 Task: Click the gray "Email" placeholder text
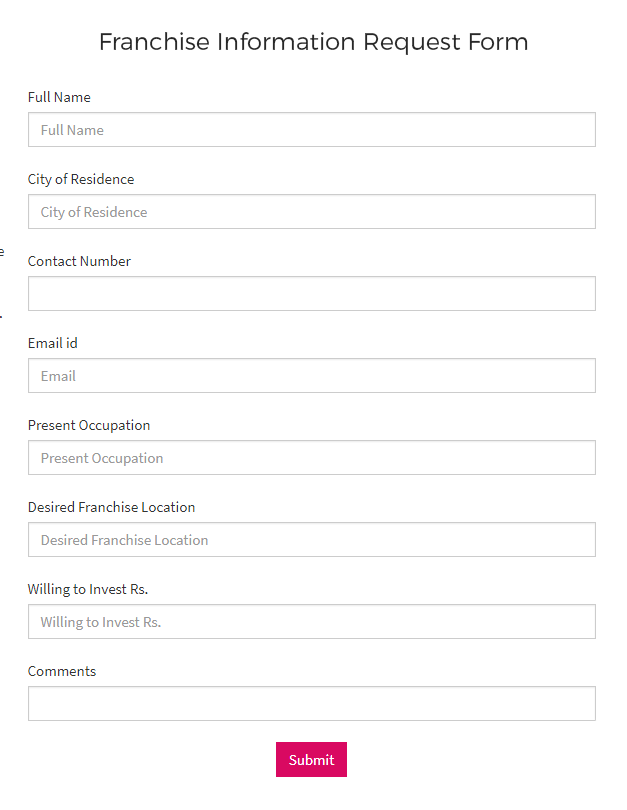click(58, 376)
